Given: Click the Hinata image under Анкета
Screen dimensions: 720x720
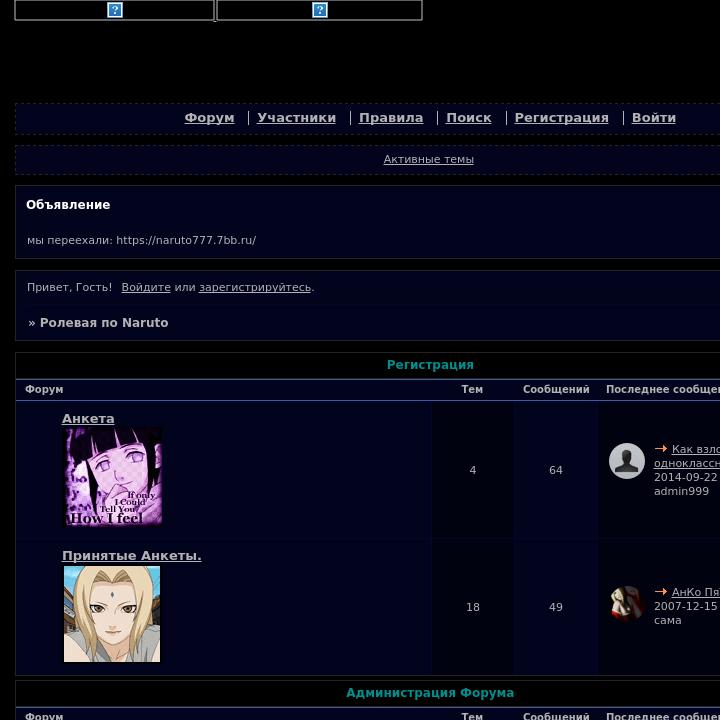Looking at the screenshot, I should pyautogui.click(x=112, y=477).
